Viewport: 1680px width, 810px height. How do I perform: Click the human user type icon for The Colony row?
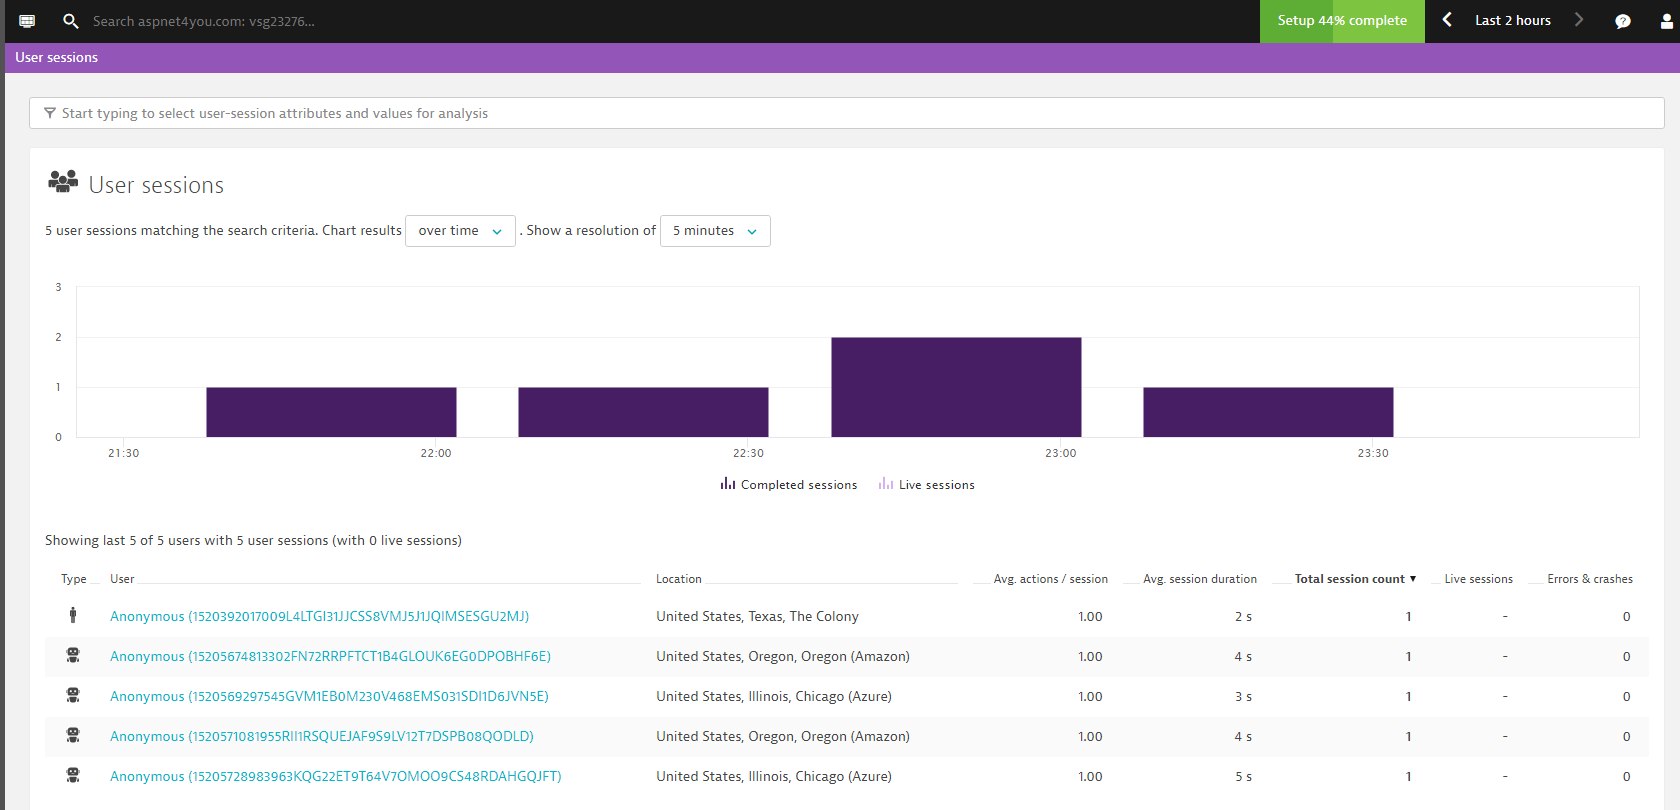(x=73, y=616)
